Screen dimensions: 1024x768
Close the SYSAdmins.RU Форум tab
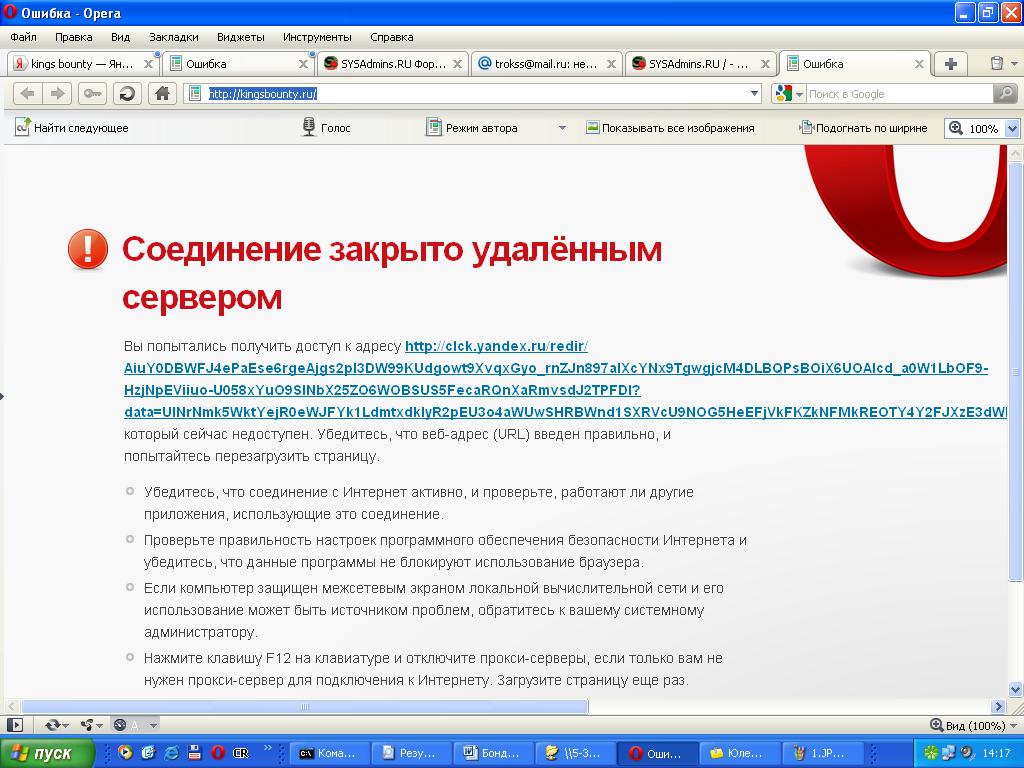[x=457, y=64]
